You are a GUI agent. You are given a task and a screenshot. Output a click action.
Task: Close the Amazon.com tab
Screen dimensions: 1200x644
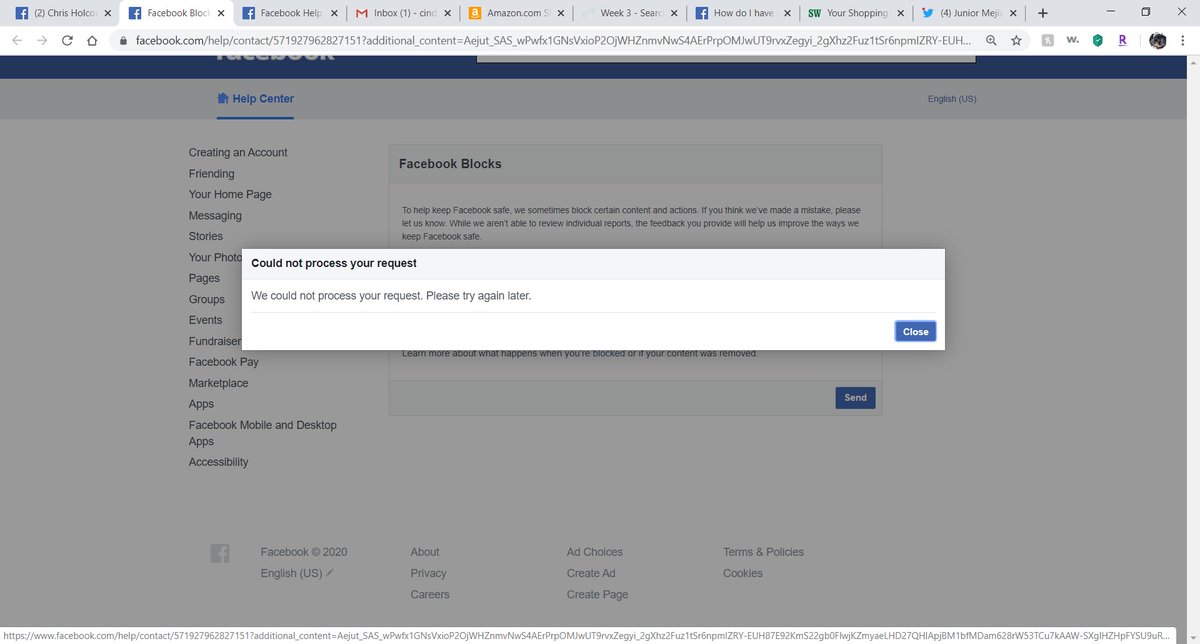(561, 14)
